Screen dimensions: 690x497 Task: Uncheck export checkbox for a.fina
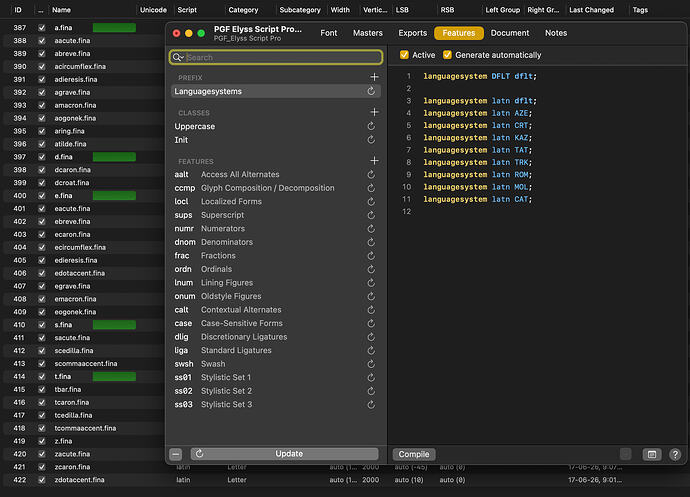tap(41, 28)
